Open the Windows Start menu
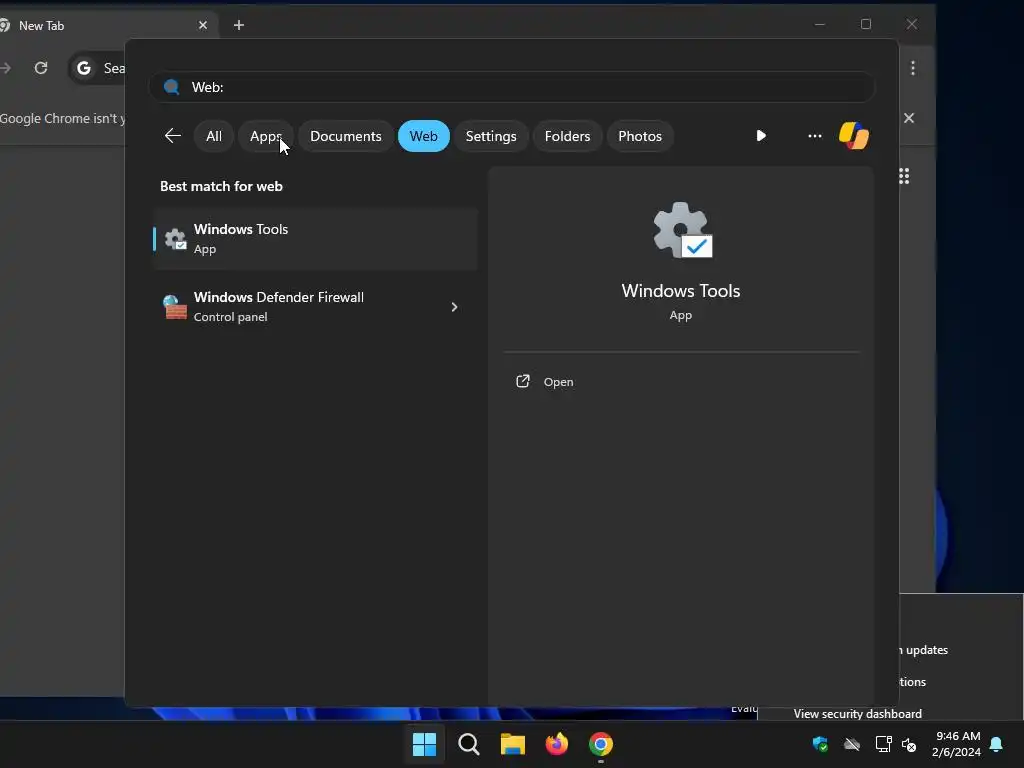 point(424,744)
